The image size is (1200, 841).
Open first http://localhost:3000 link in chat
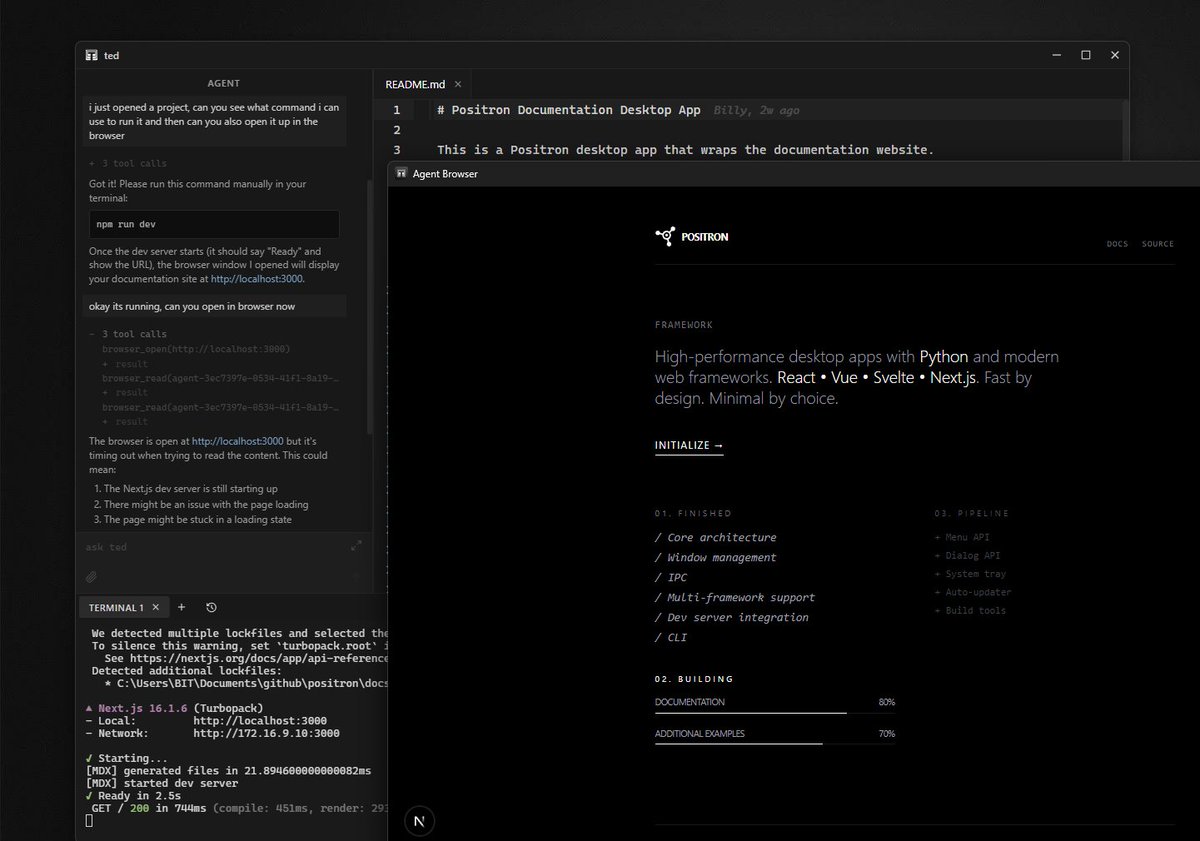(256, 279)
